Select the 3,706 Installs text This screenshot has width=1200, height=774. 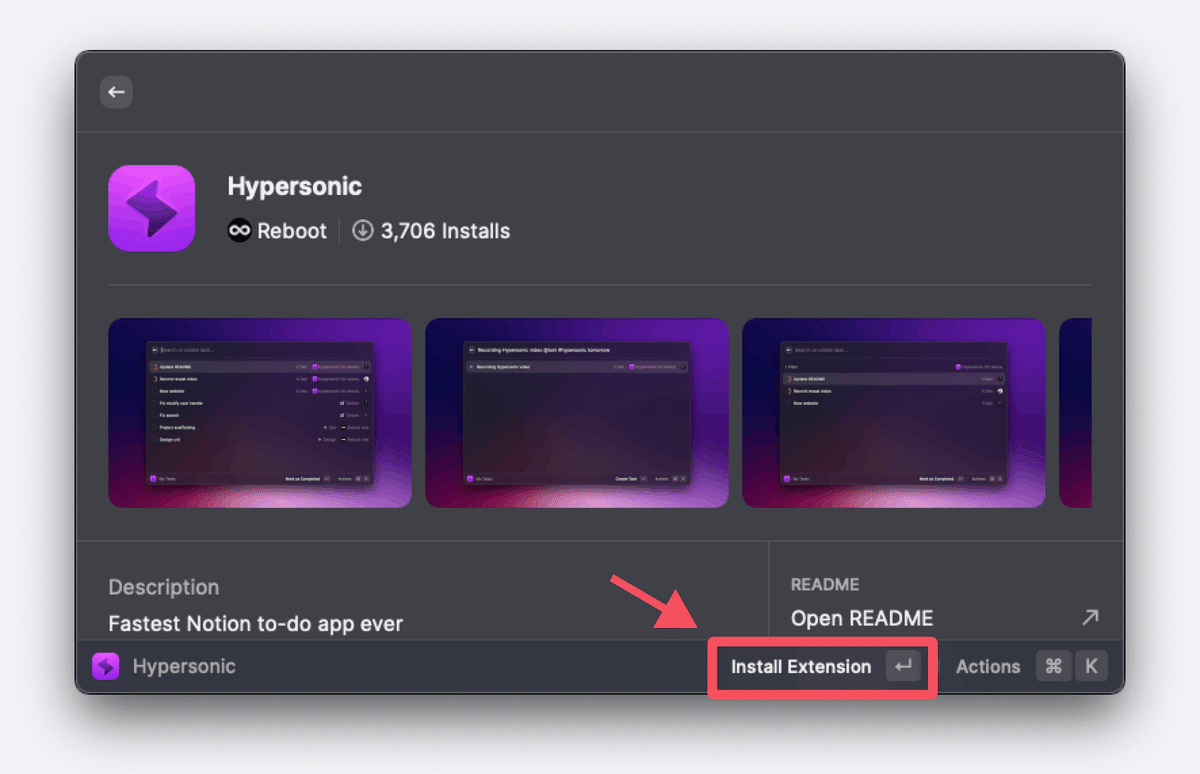(445, 231)
